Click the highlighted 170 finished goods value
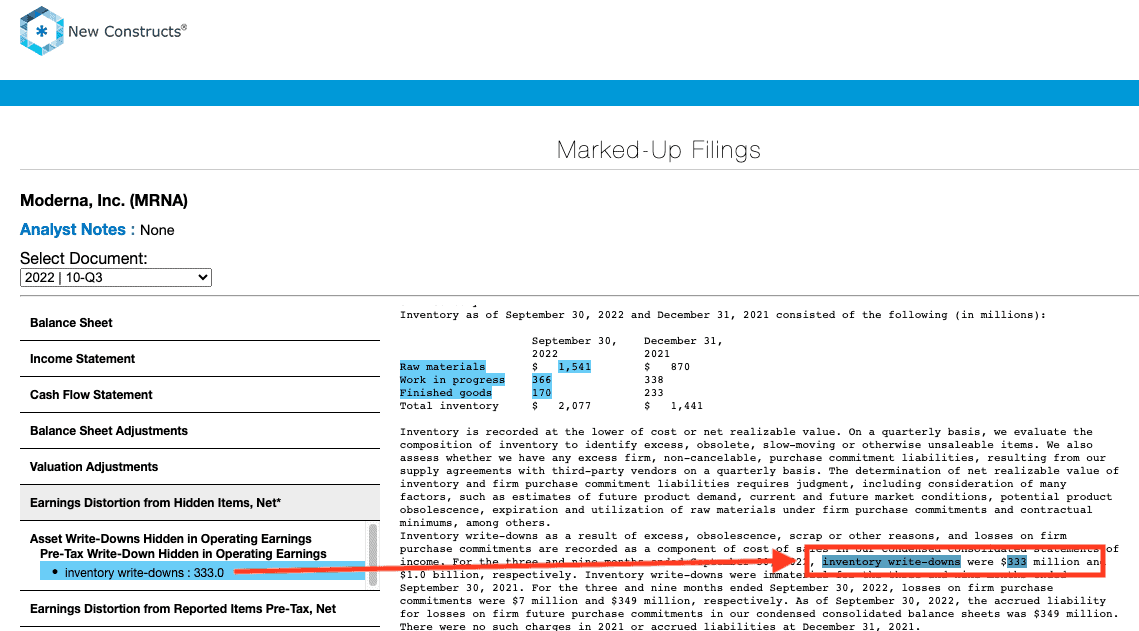The height and width of the screenshot is (631, 1139). (541, 393)
